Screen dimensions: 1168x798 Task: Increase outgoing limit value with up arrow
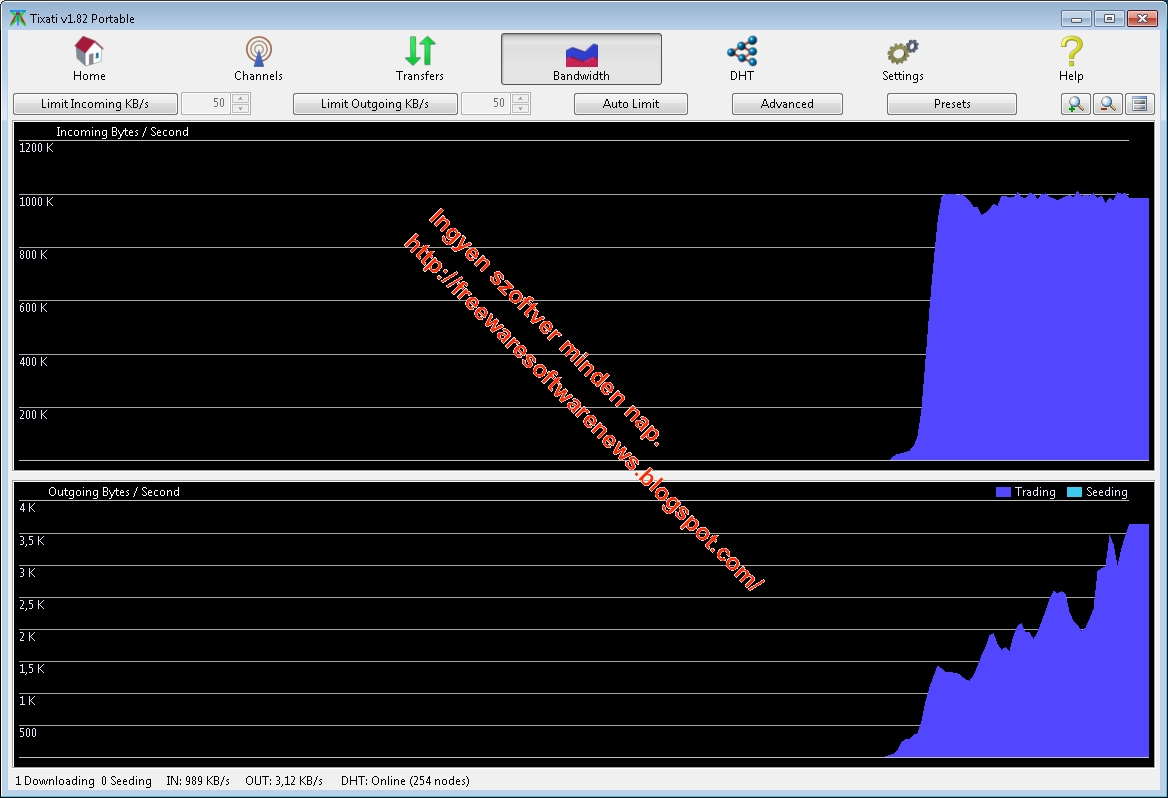click(x=521, y=98)
